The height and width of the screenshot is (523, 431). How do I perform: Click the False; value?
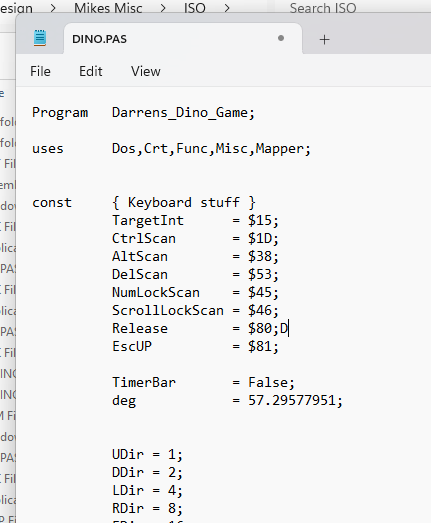[x=271, y=383]
